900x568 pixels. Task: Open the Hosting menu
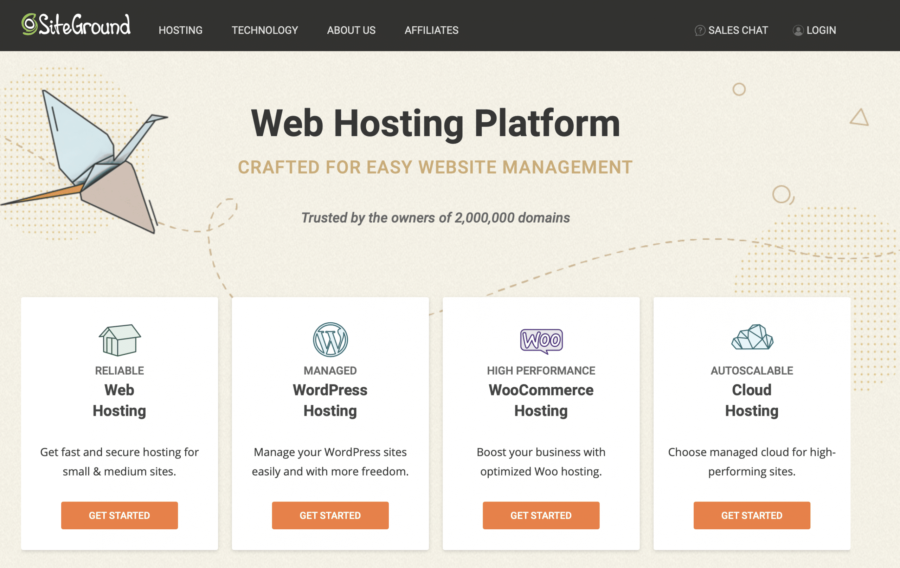tap(180, 30)
